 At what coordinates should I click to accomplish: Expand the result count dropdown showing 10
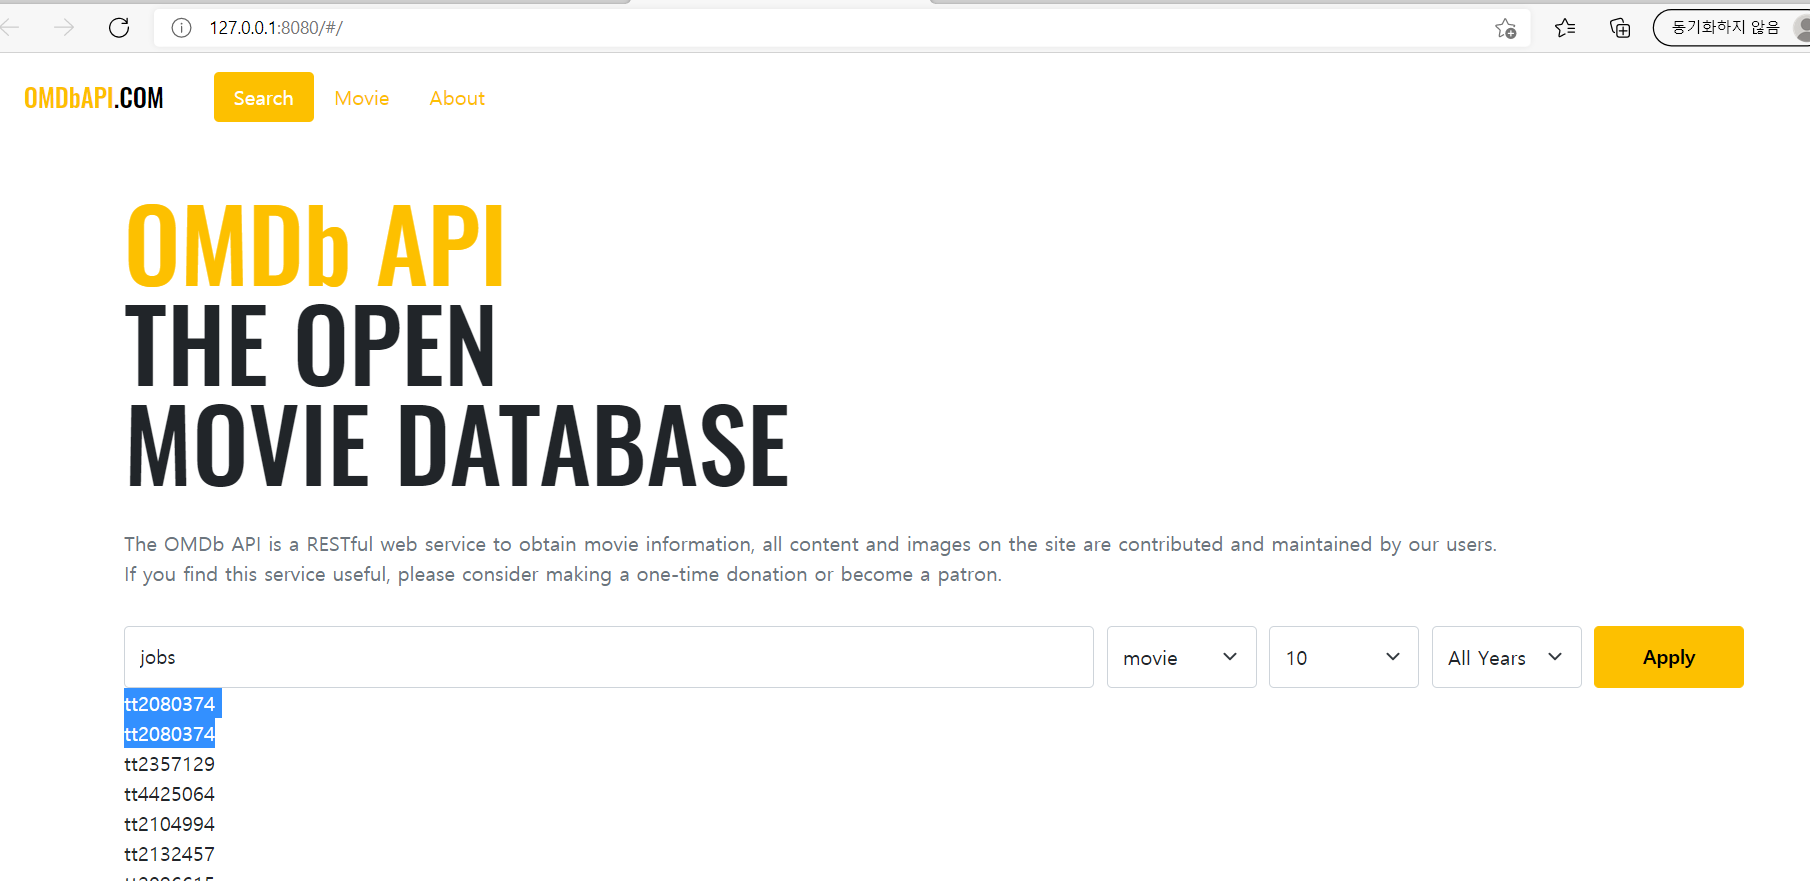tap(1344, 657)
